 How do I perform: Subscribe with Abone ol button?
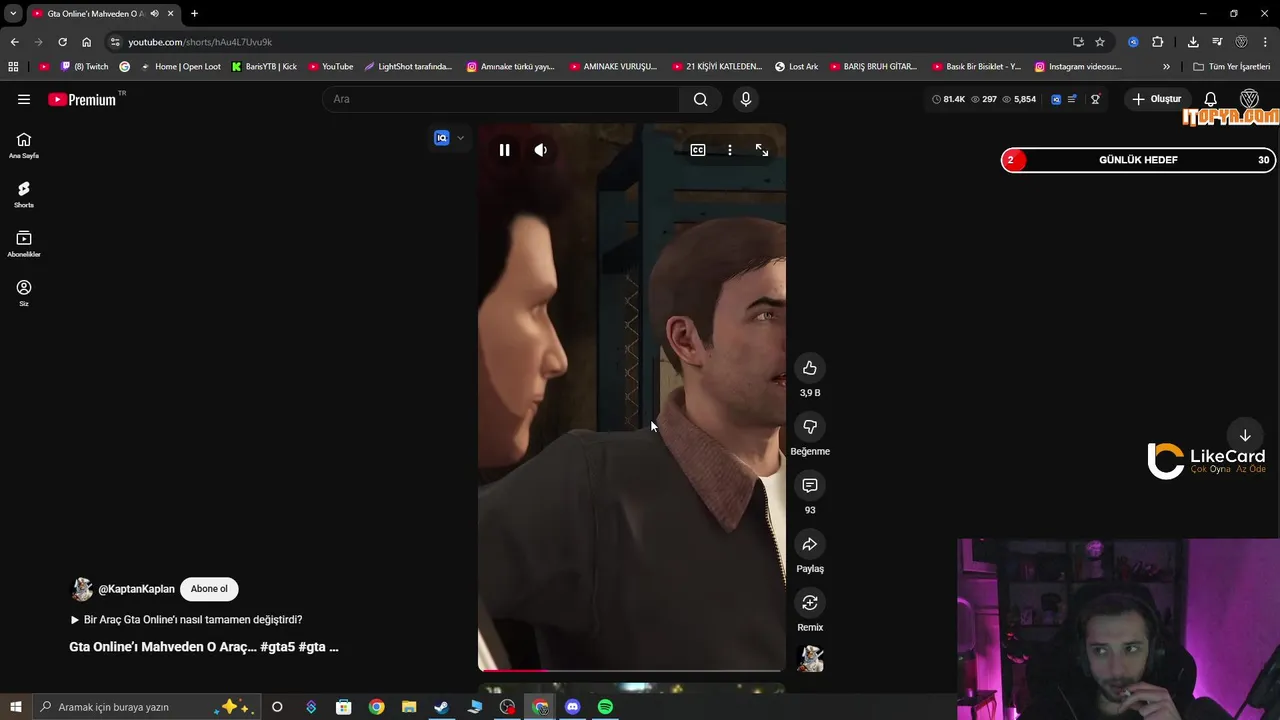[x=209, y=589]
